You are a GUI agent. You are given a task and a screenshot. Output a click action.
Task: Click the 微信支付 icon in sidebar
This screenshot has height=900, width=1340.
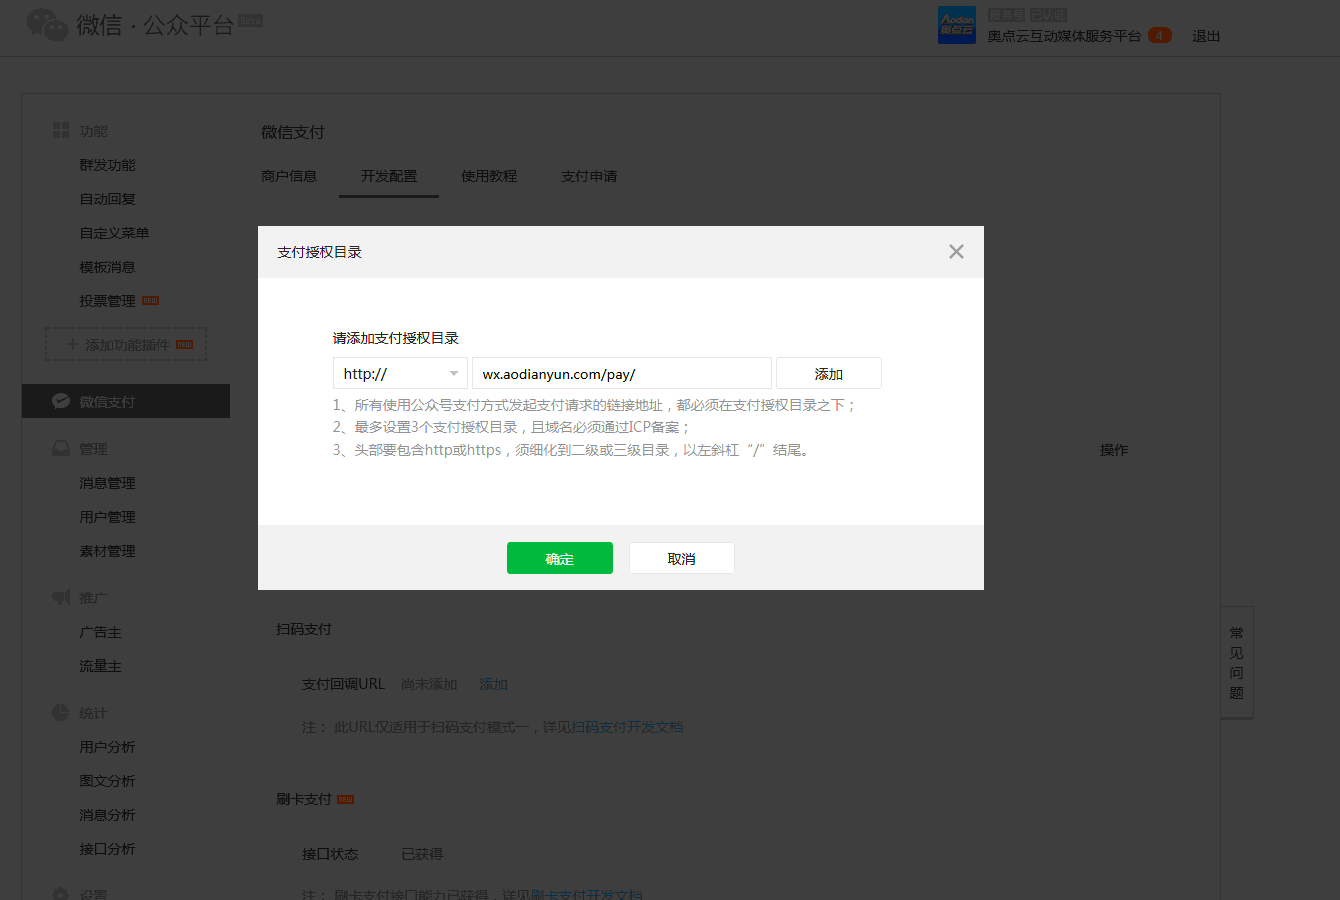tap(61, 401)
